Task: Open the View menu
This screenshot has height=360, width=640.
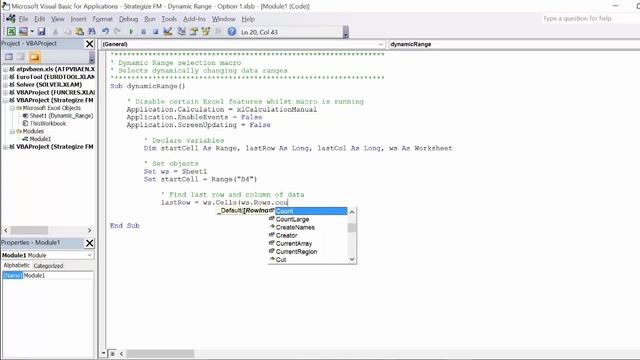Action: 58,19
